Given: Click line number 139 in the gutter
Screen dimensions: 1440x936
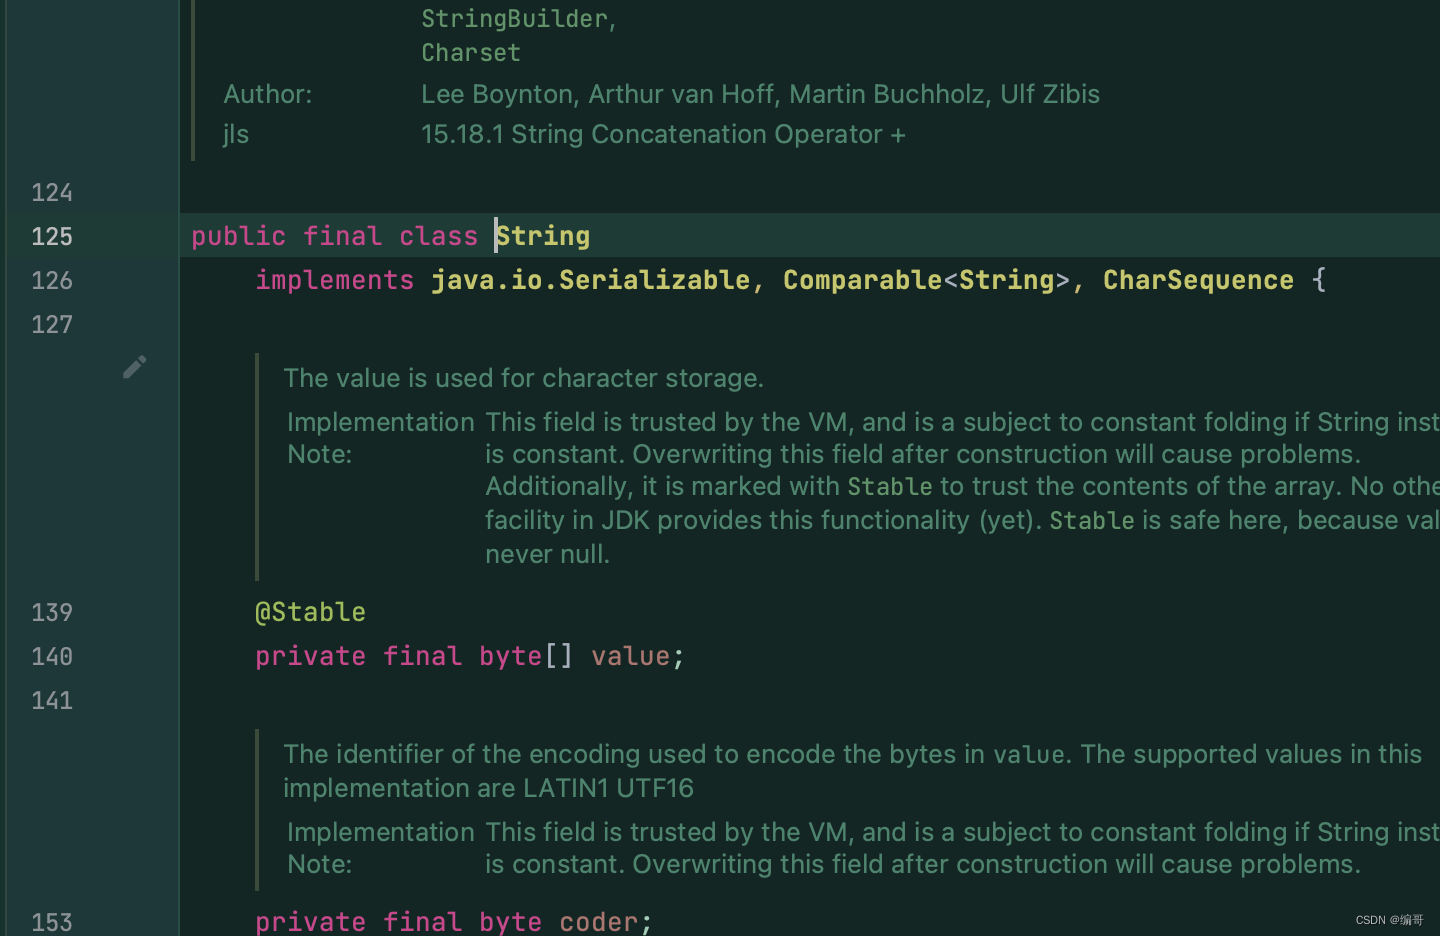Looking at the screenshot, I should coord(52,613).
